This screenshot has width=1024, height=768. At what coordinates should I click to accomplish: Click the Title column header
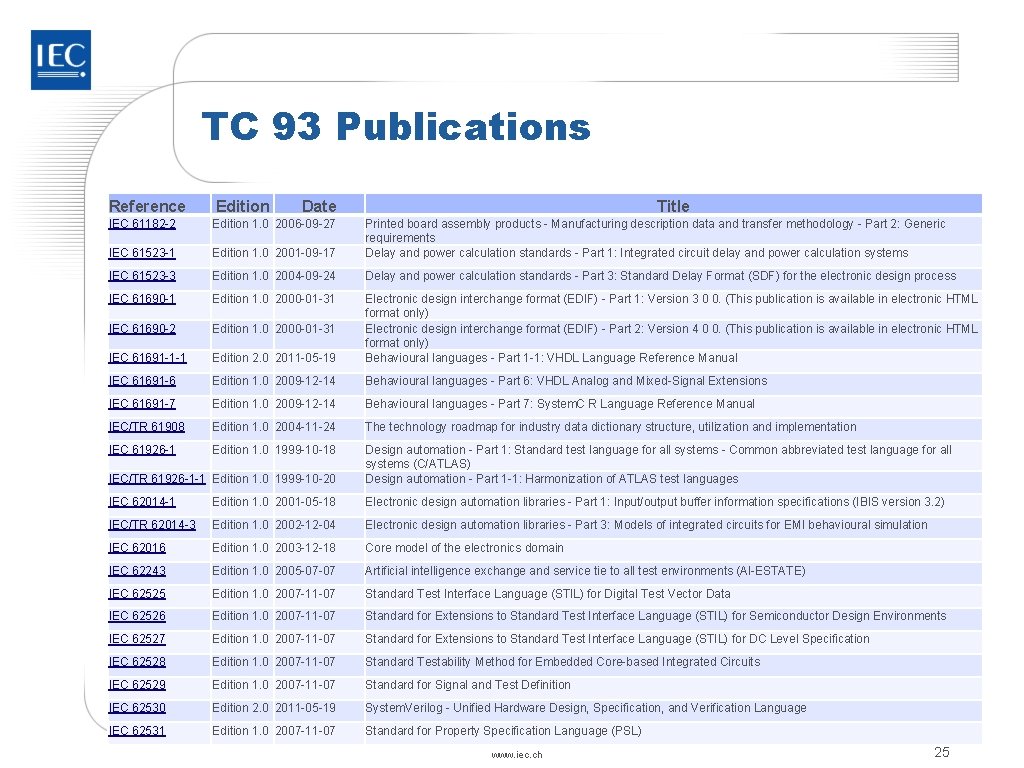[673, 206]
